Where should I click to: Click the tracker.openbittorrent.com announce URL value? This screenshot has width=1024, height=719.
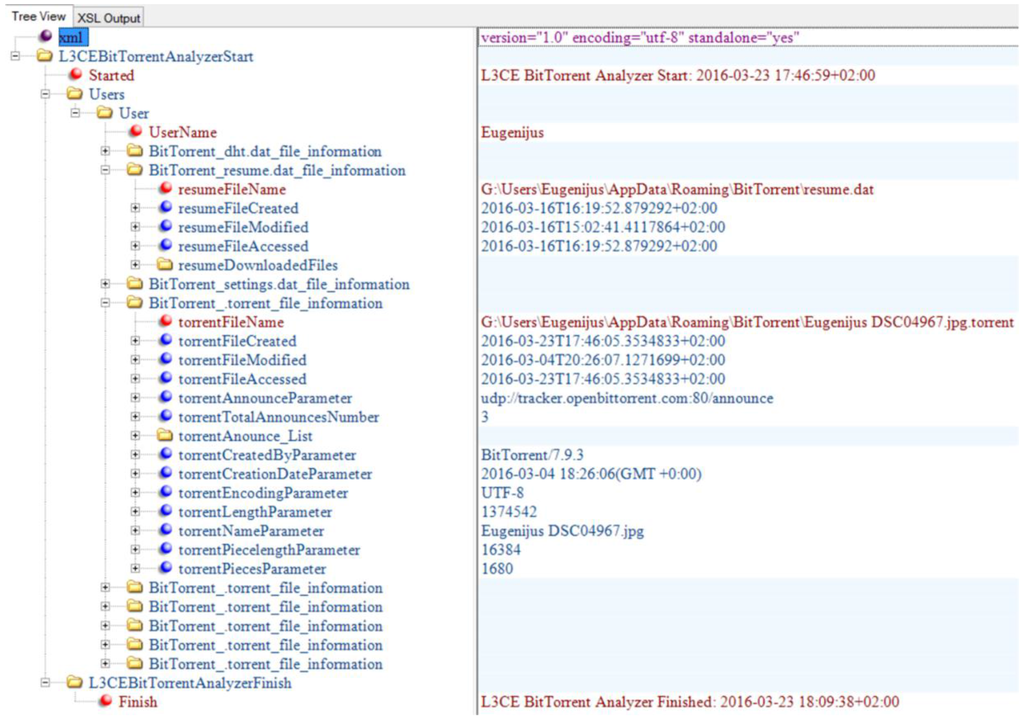[627, 398]
